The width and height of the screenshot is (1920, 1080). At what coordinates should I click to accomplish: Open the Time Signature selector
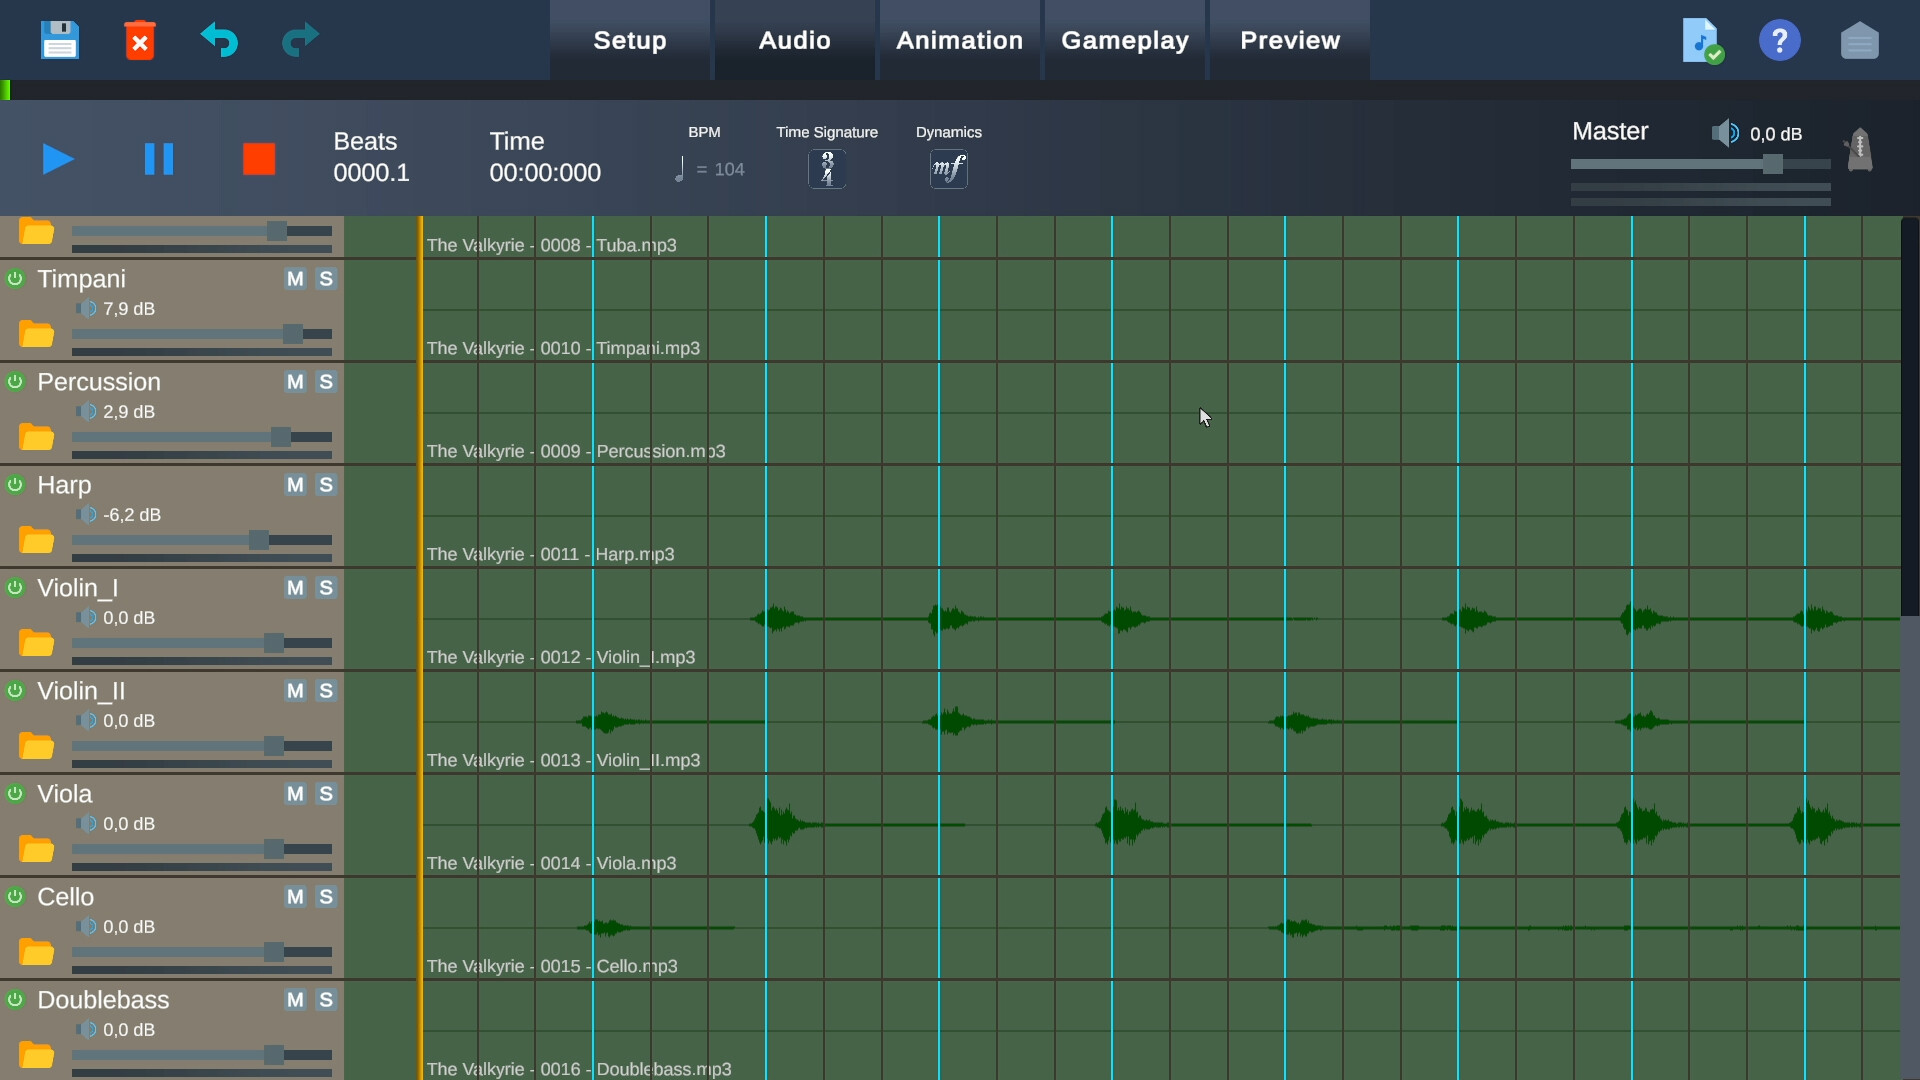pyautogui.click(x=827, y=168)
